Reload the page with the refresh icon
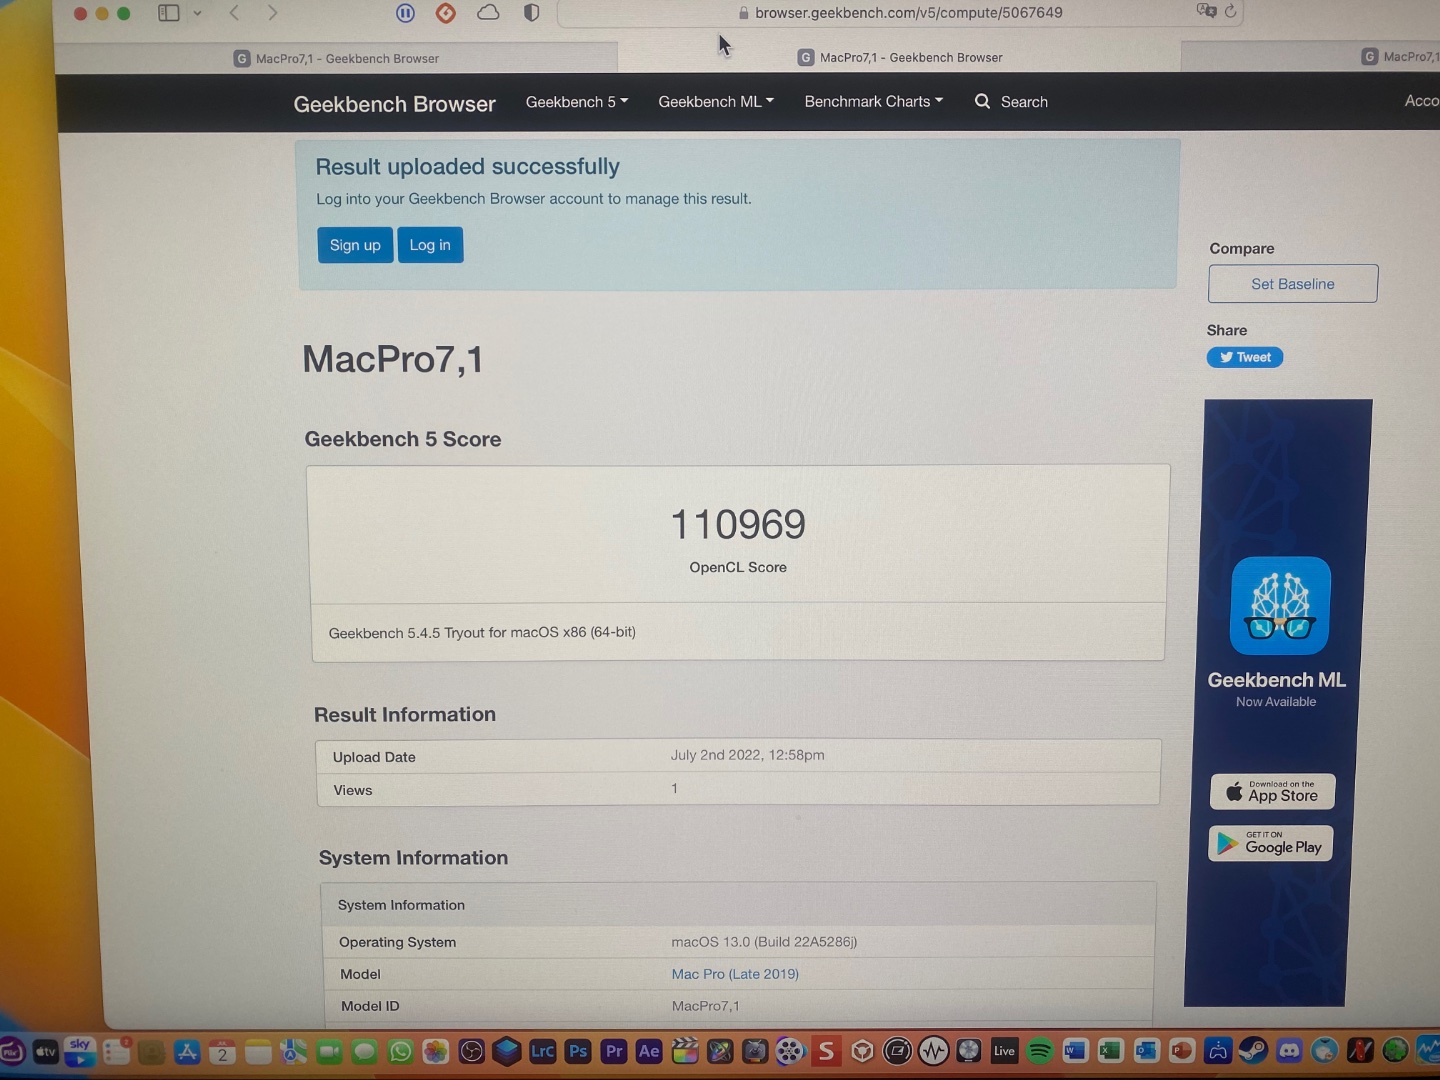The width and height of the screenshot is (1440, 1080). pyautogui.click(x=1230, y=11)
